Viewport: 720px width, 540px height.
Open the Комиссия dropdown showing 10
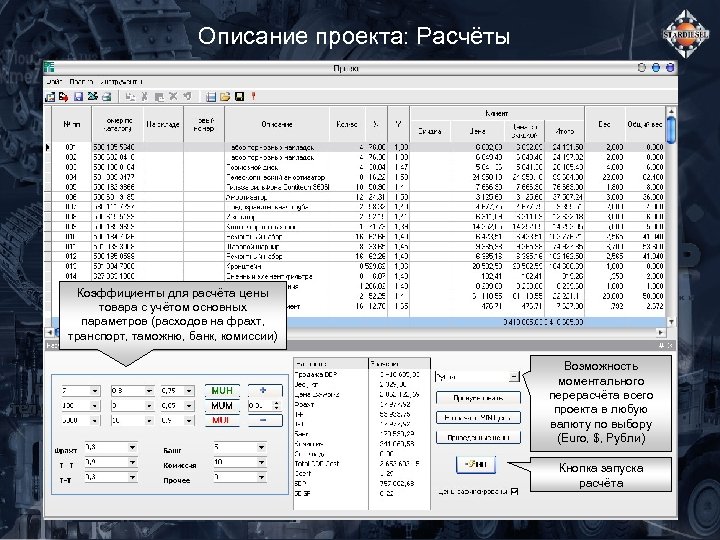261,462
